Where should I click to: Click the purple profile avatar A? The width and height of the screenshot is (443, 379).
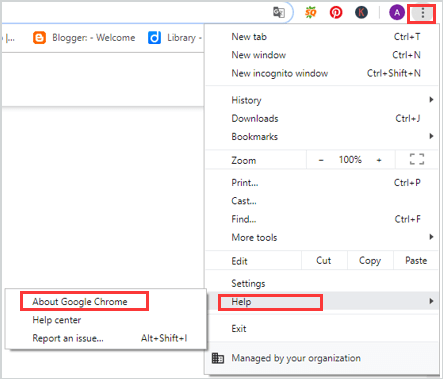click(x=397, y=13)
